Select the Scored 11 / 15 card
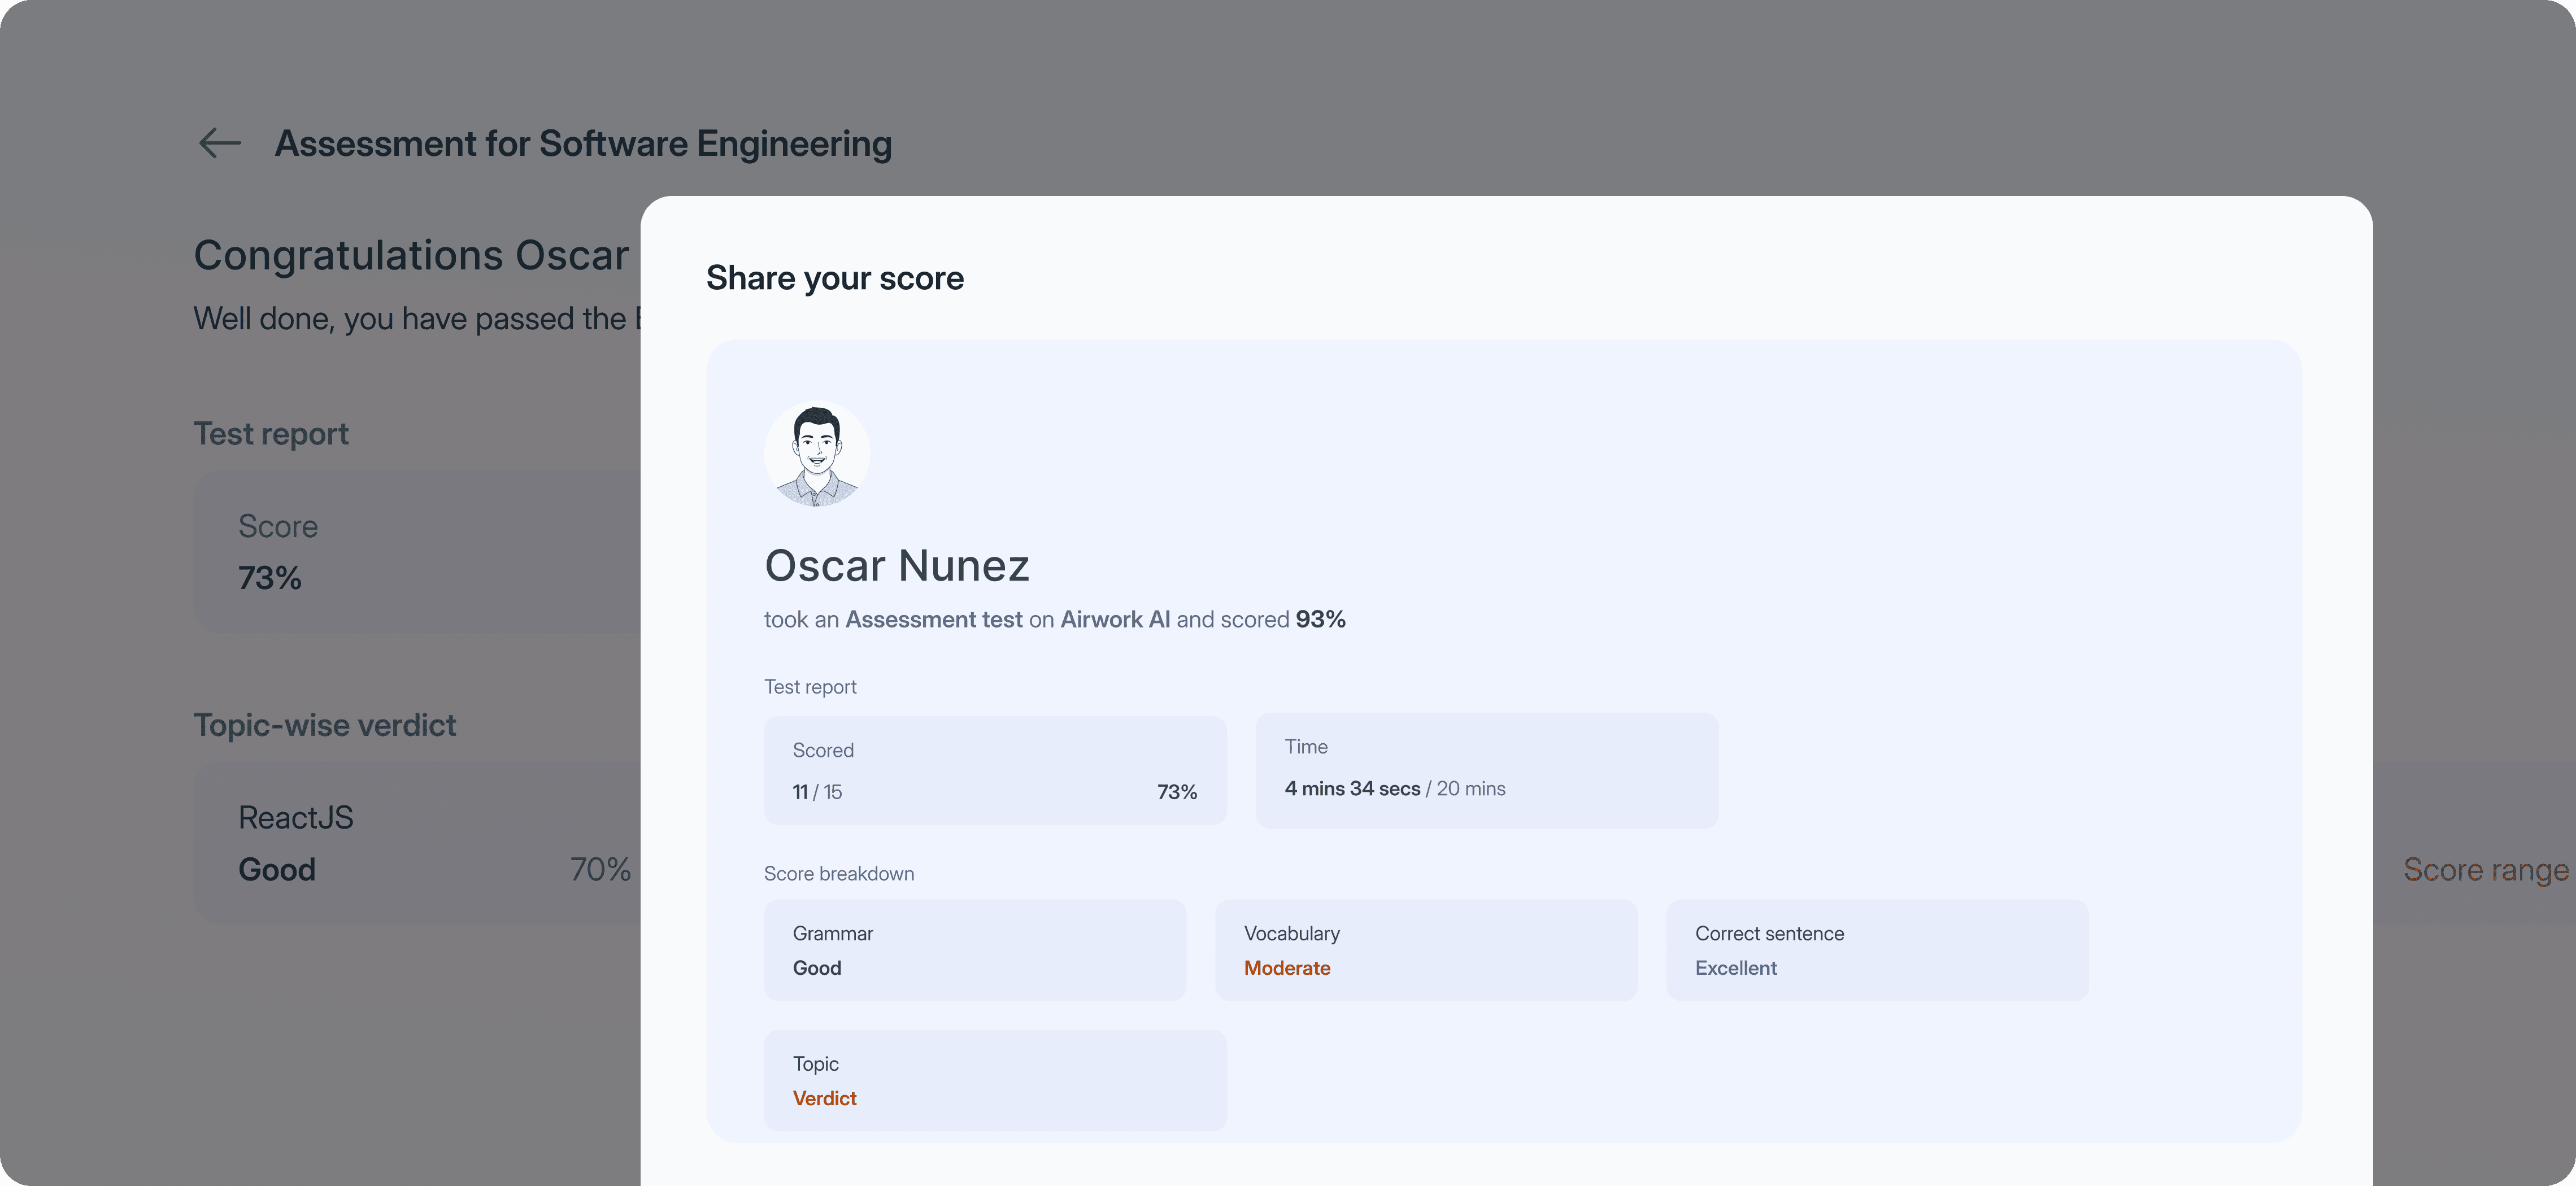 click(994, 770)
